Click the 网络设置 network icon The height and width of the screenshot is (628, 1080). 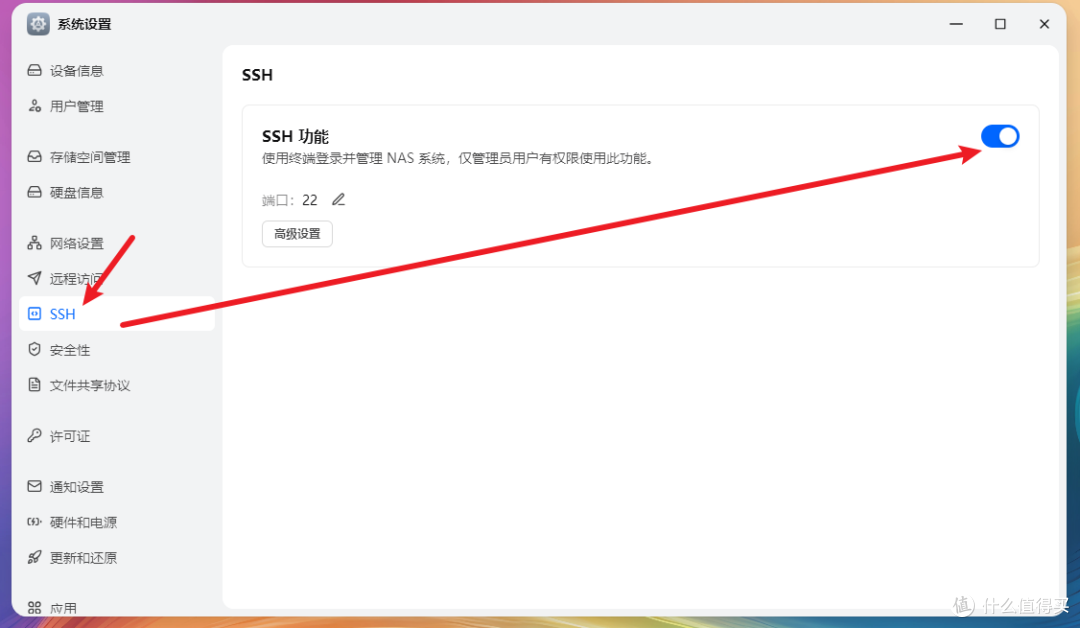[34, 243]
